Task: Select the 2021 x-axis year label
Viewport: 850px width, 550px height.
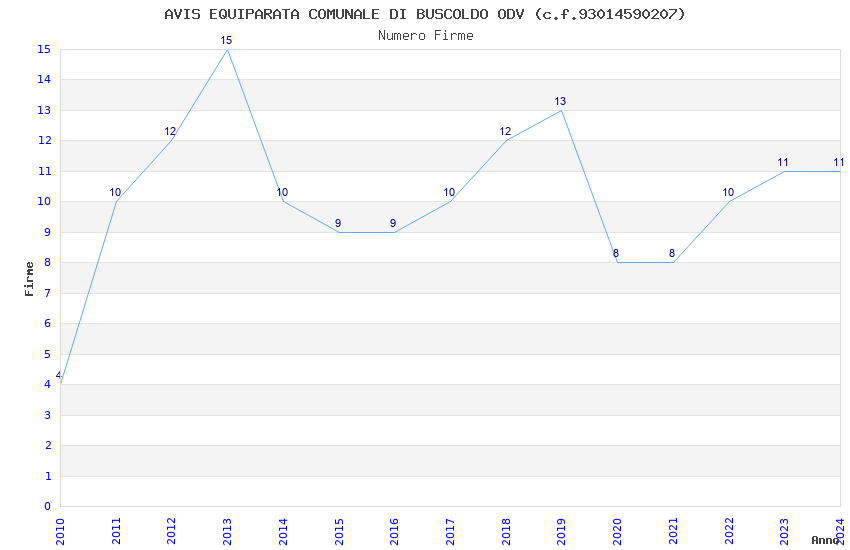Action: [x=673, y=531]
